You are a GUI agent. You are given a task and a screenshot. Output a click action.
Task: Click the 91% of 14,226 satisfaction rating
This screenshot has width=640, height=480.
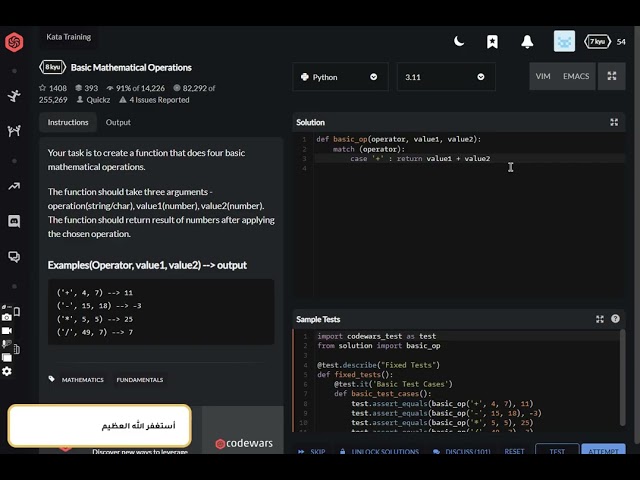point(136,88)
